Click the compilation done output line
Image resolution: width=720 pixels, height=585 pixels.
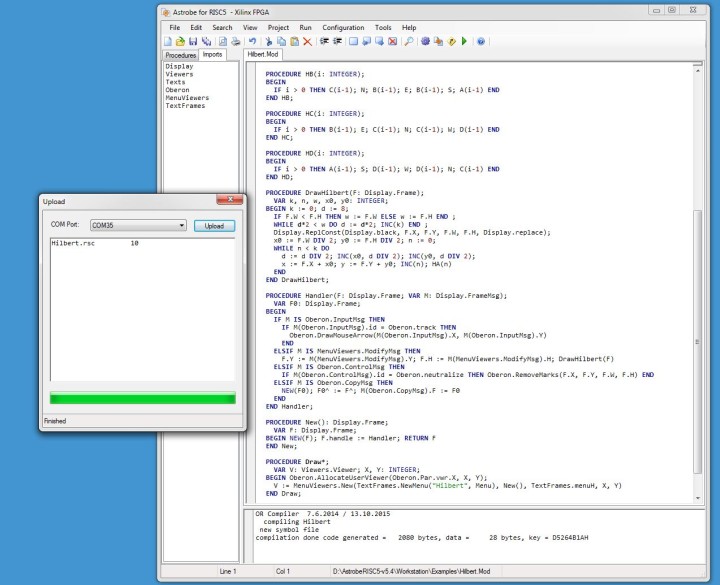point(422,538)
